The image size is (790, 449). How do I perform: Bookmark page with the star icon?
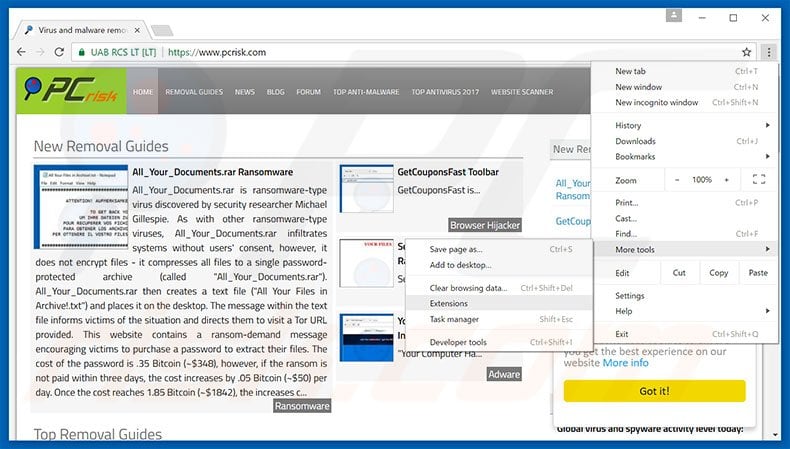click(x=746, y=52)
